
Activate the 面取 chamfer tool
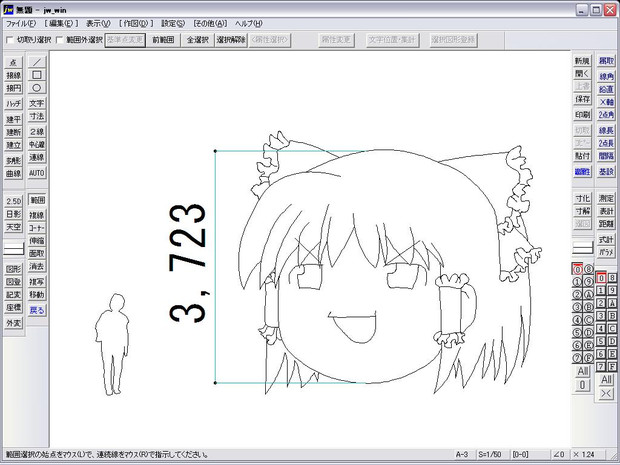[x=37, y=253]
